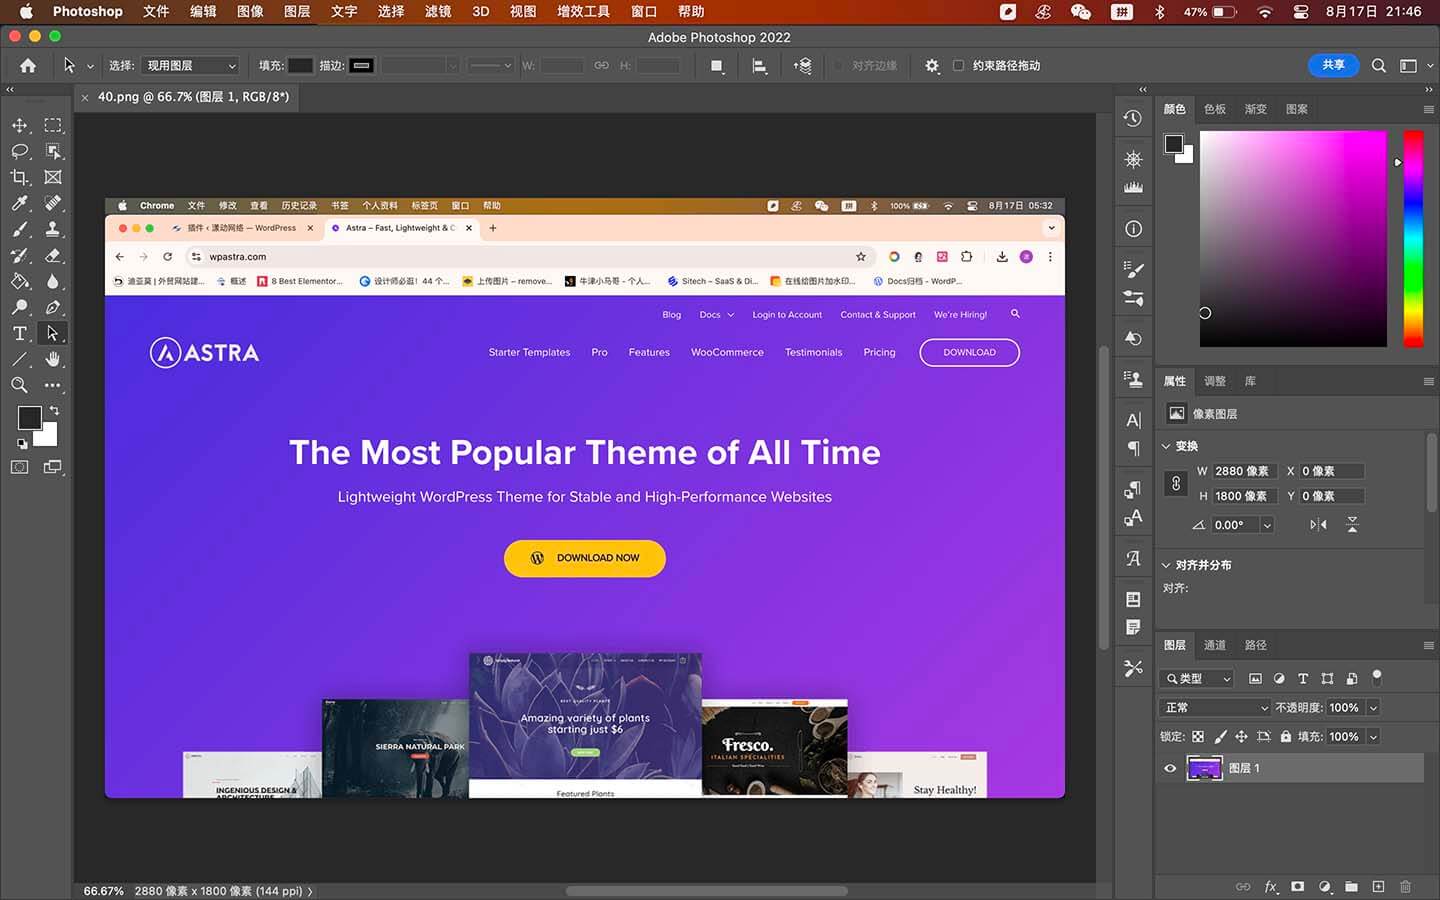Image resolution: width=1440 pixels, height=900 pixels.
Task: Click the 图层 1 layer thumbnail
Action: pyautogui.click(x=1205, y=768)
